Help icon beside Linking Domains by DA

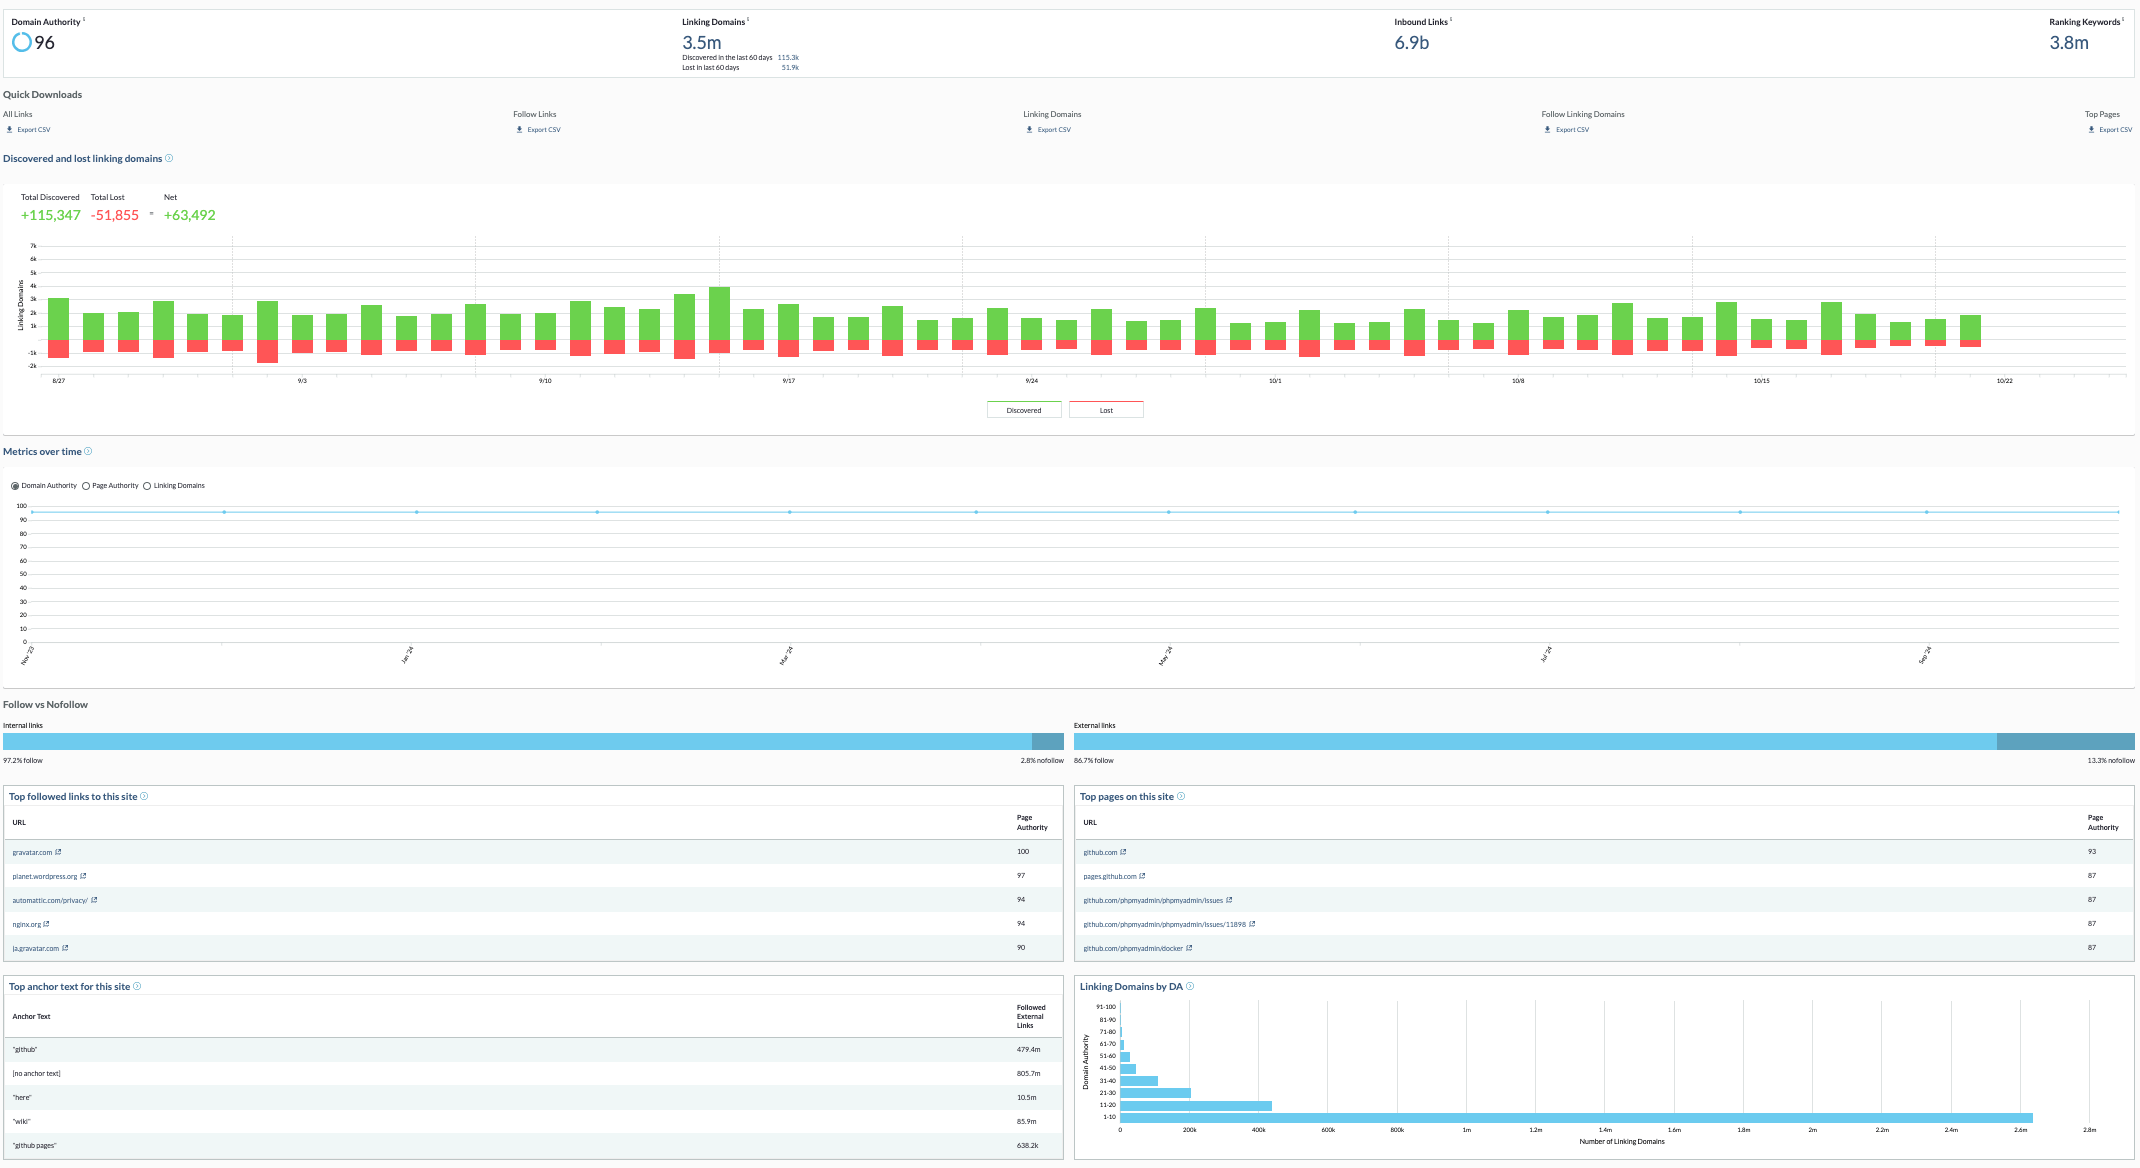[x=1190, y=986]
